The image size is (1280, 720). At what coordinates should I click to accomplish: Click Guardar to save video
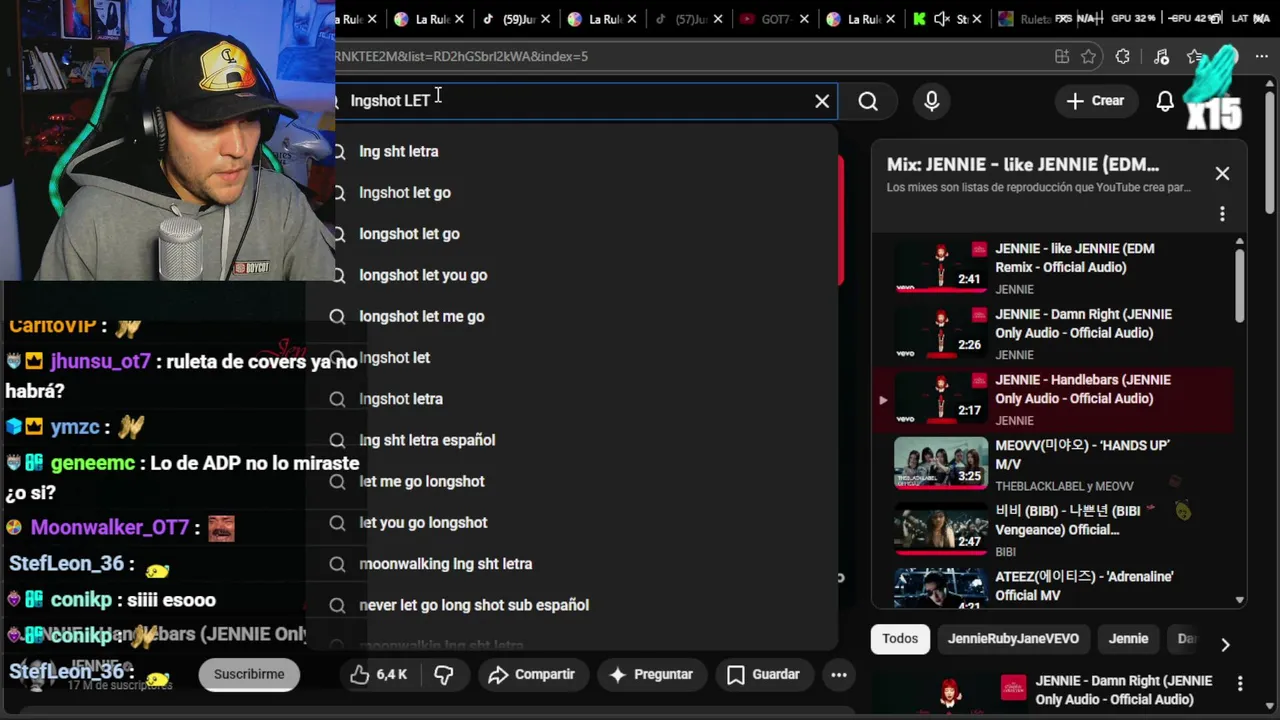[763, 675]
